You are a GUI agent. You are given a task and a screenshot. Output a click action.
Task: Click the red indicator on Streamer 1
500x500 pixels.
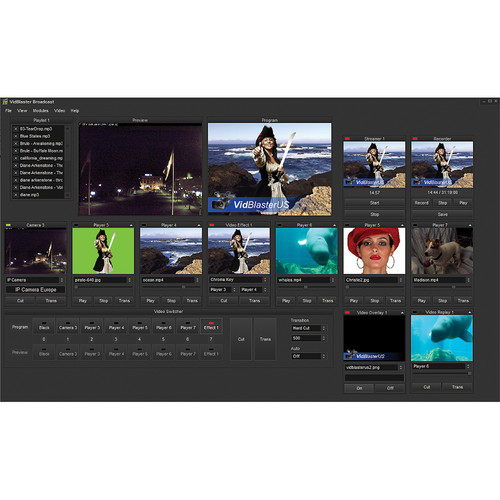coord(347,138)
